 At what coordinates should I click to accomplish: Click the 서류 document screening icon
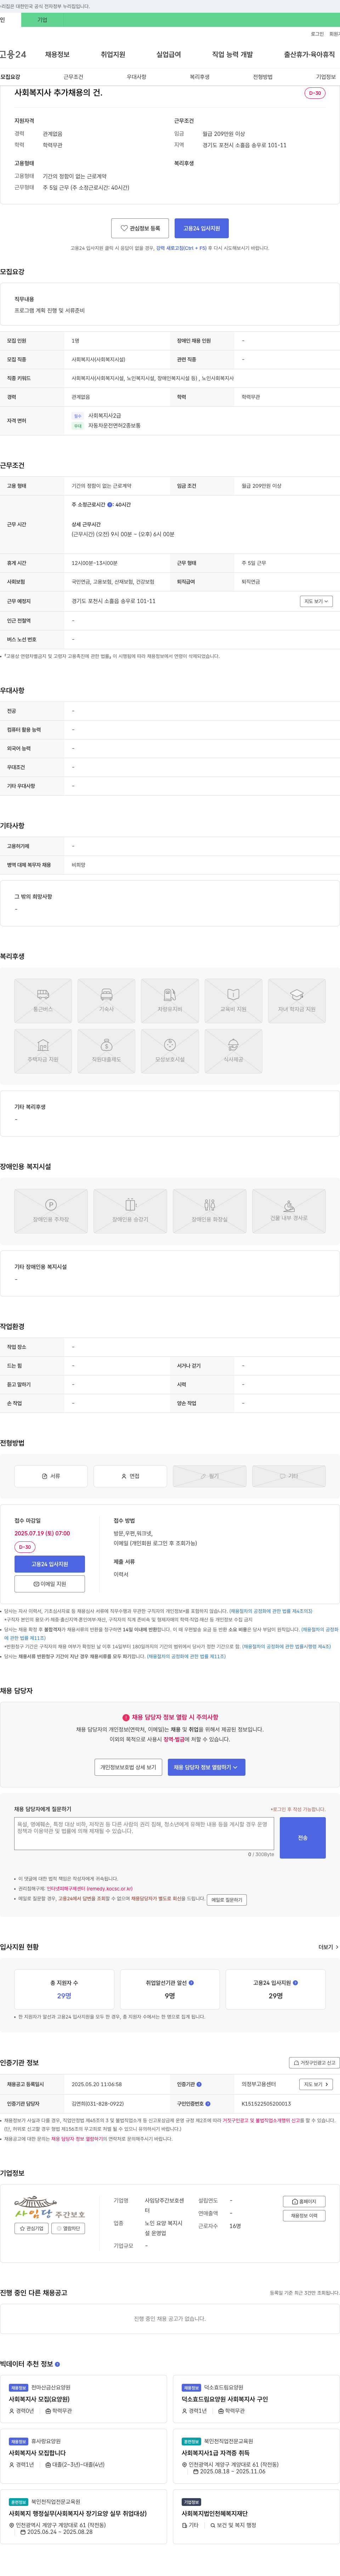click(51, 1476)
